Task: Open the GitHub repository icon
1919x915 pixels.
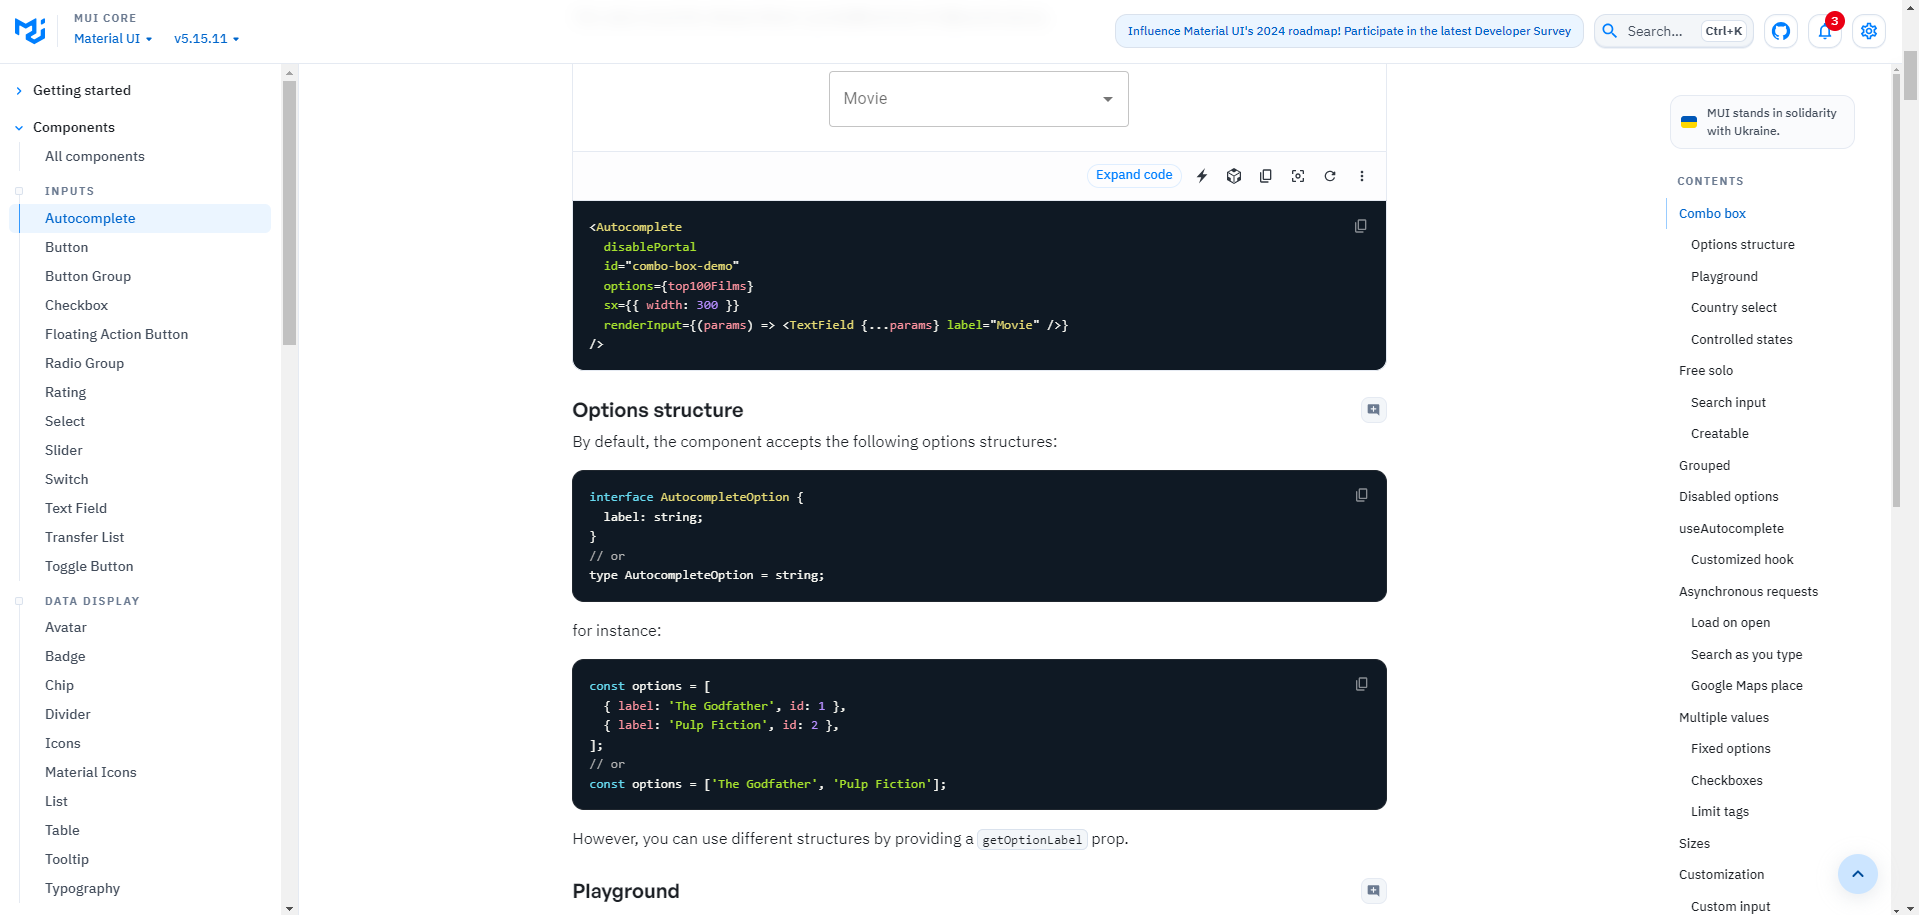Action: [x=1781, y=31]
